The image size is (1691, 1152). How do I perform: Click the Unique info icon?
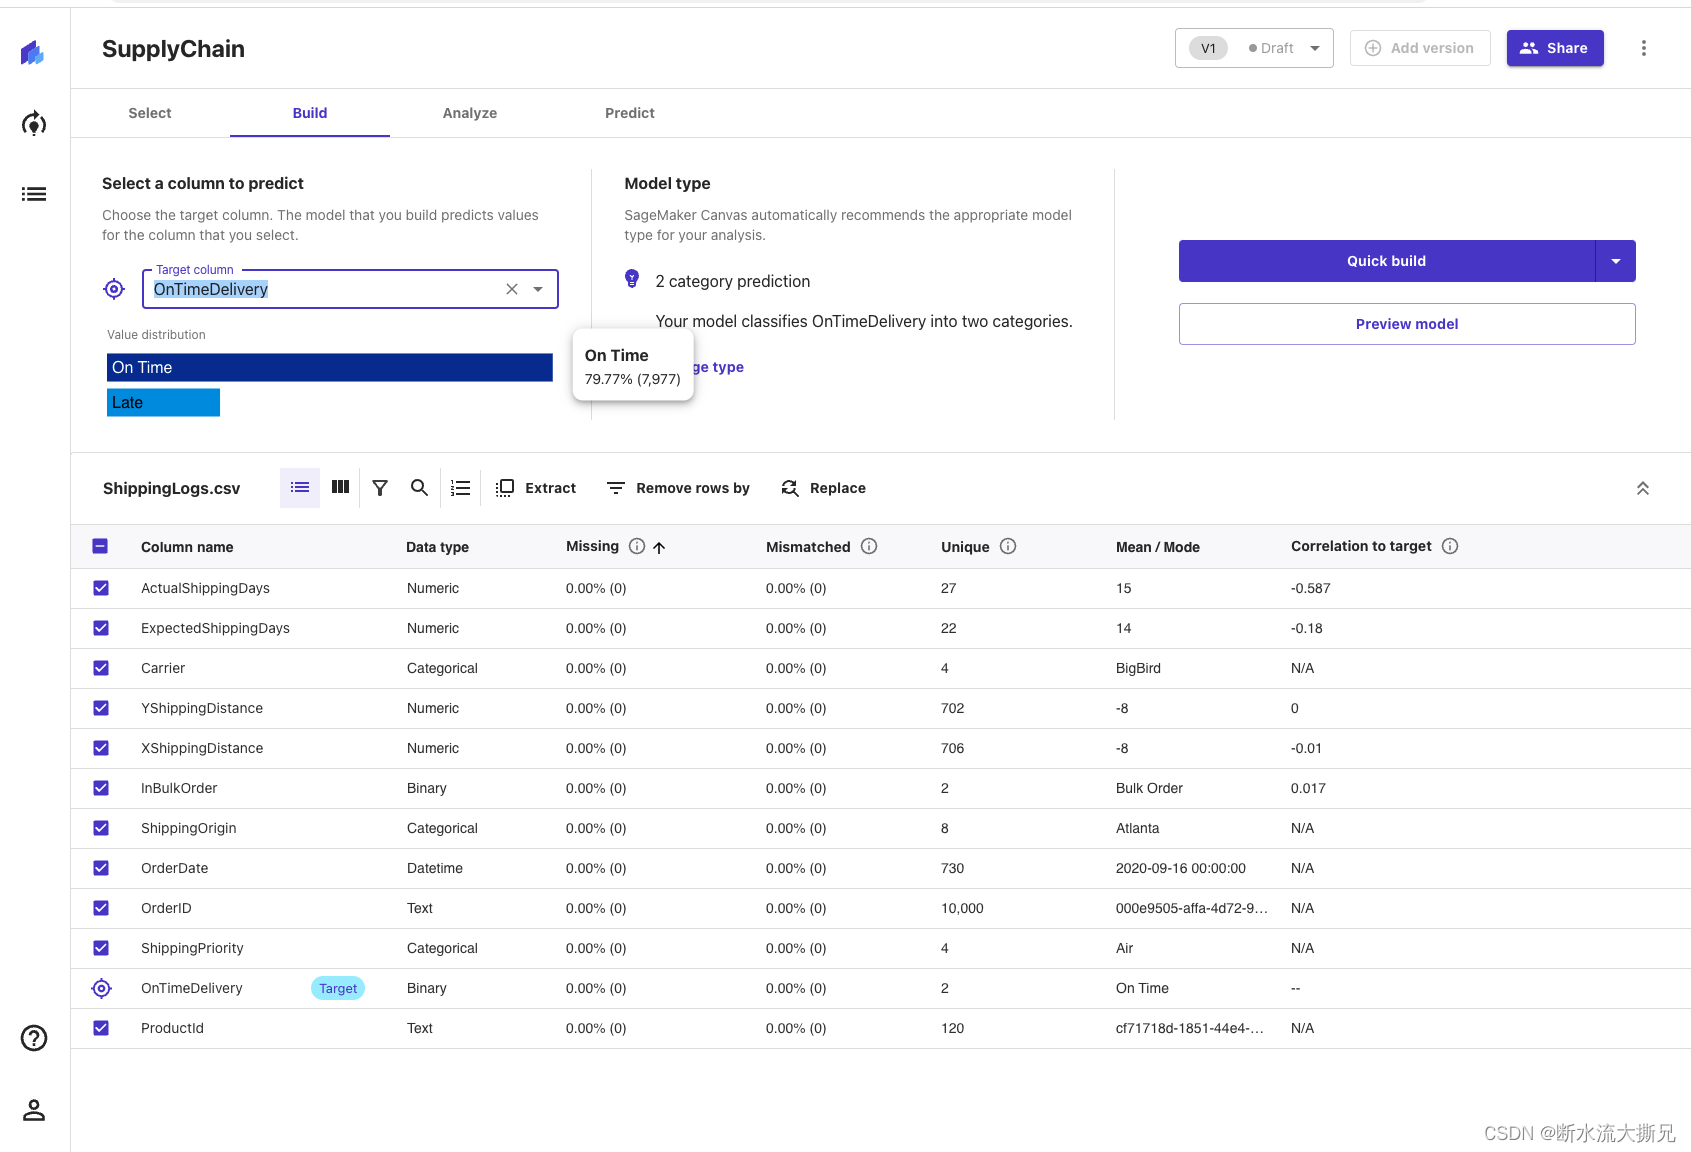coord(1008,546)
